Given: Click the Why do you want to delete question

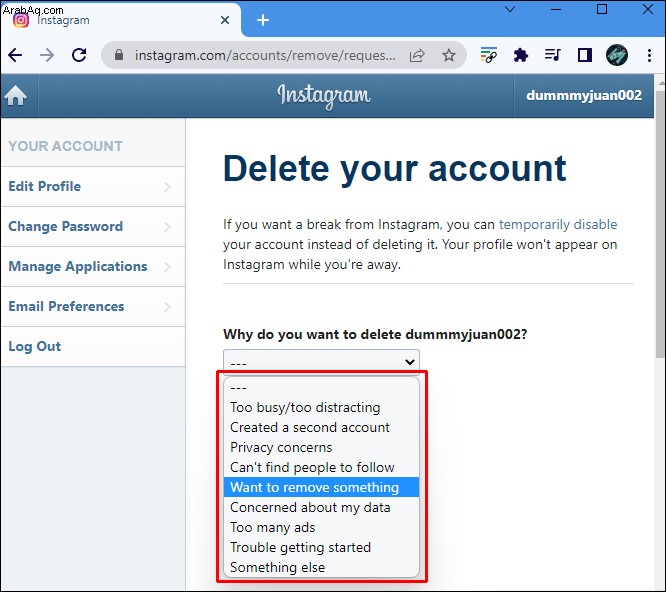Looking at the screenshot, I should pyautogui.click(x=375, y=334).
